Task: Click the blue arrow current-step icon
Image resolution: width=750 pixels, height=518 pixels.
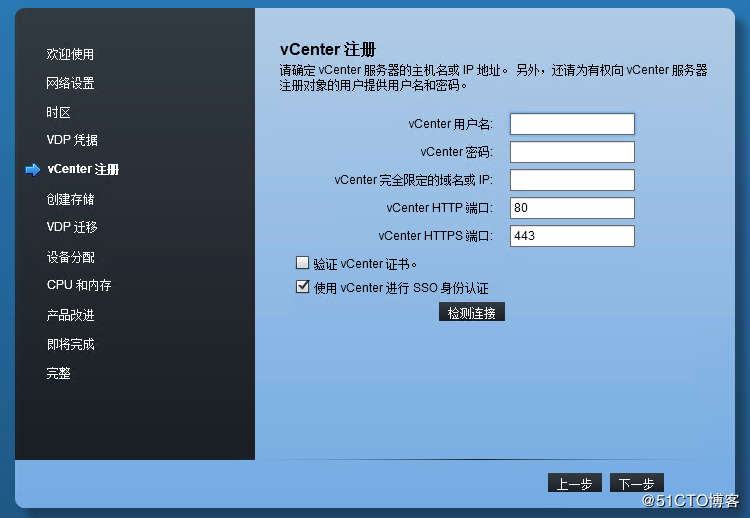Action: point(33,170)
